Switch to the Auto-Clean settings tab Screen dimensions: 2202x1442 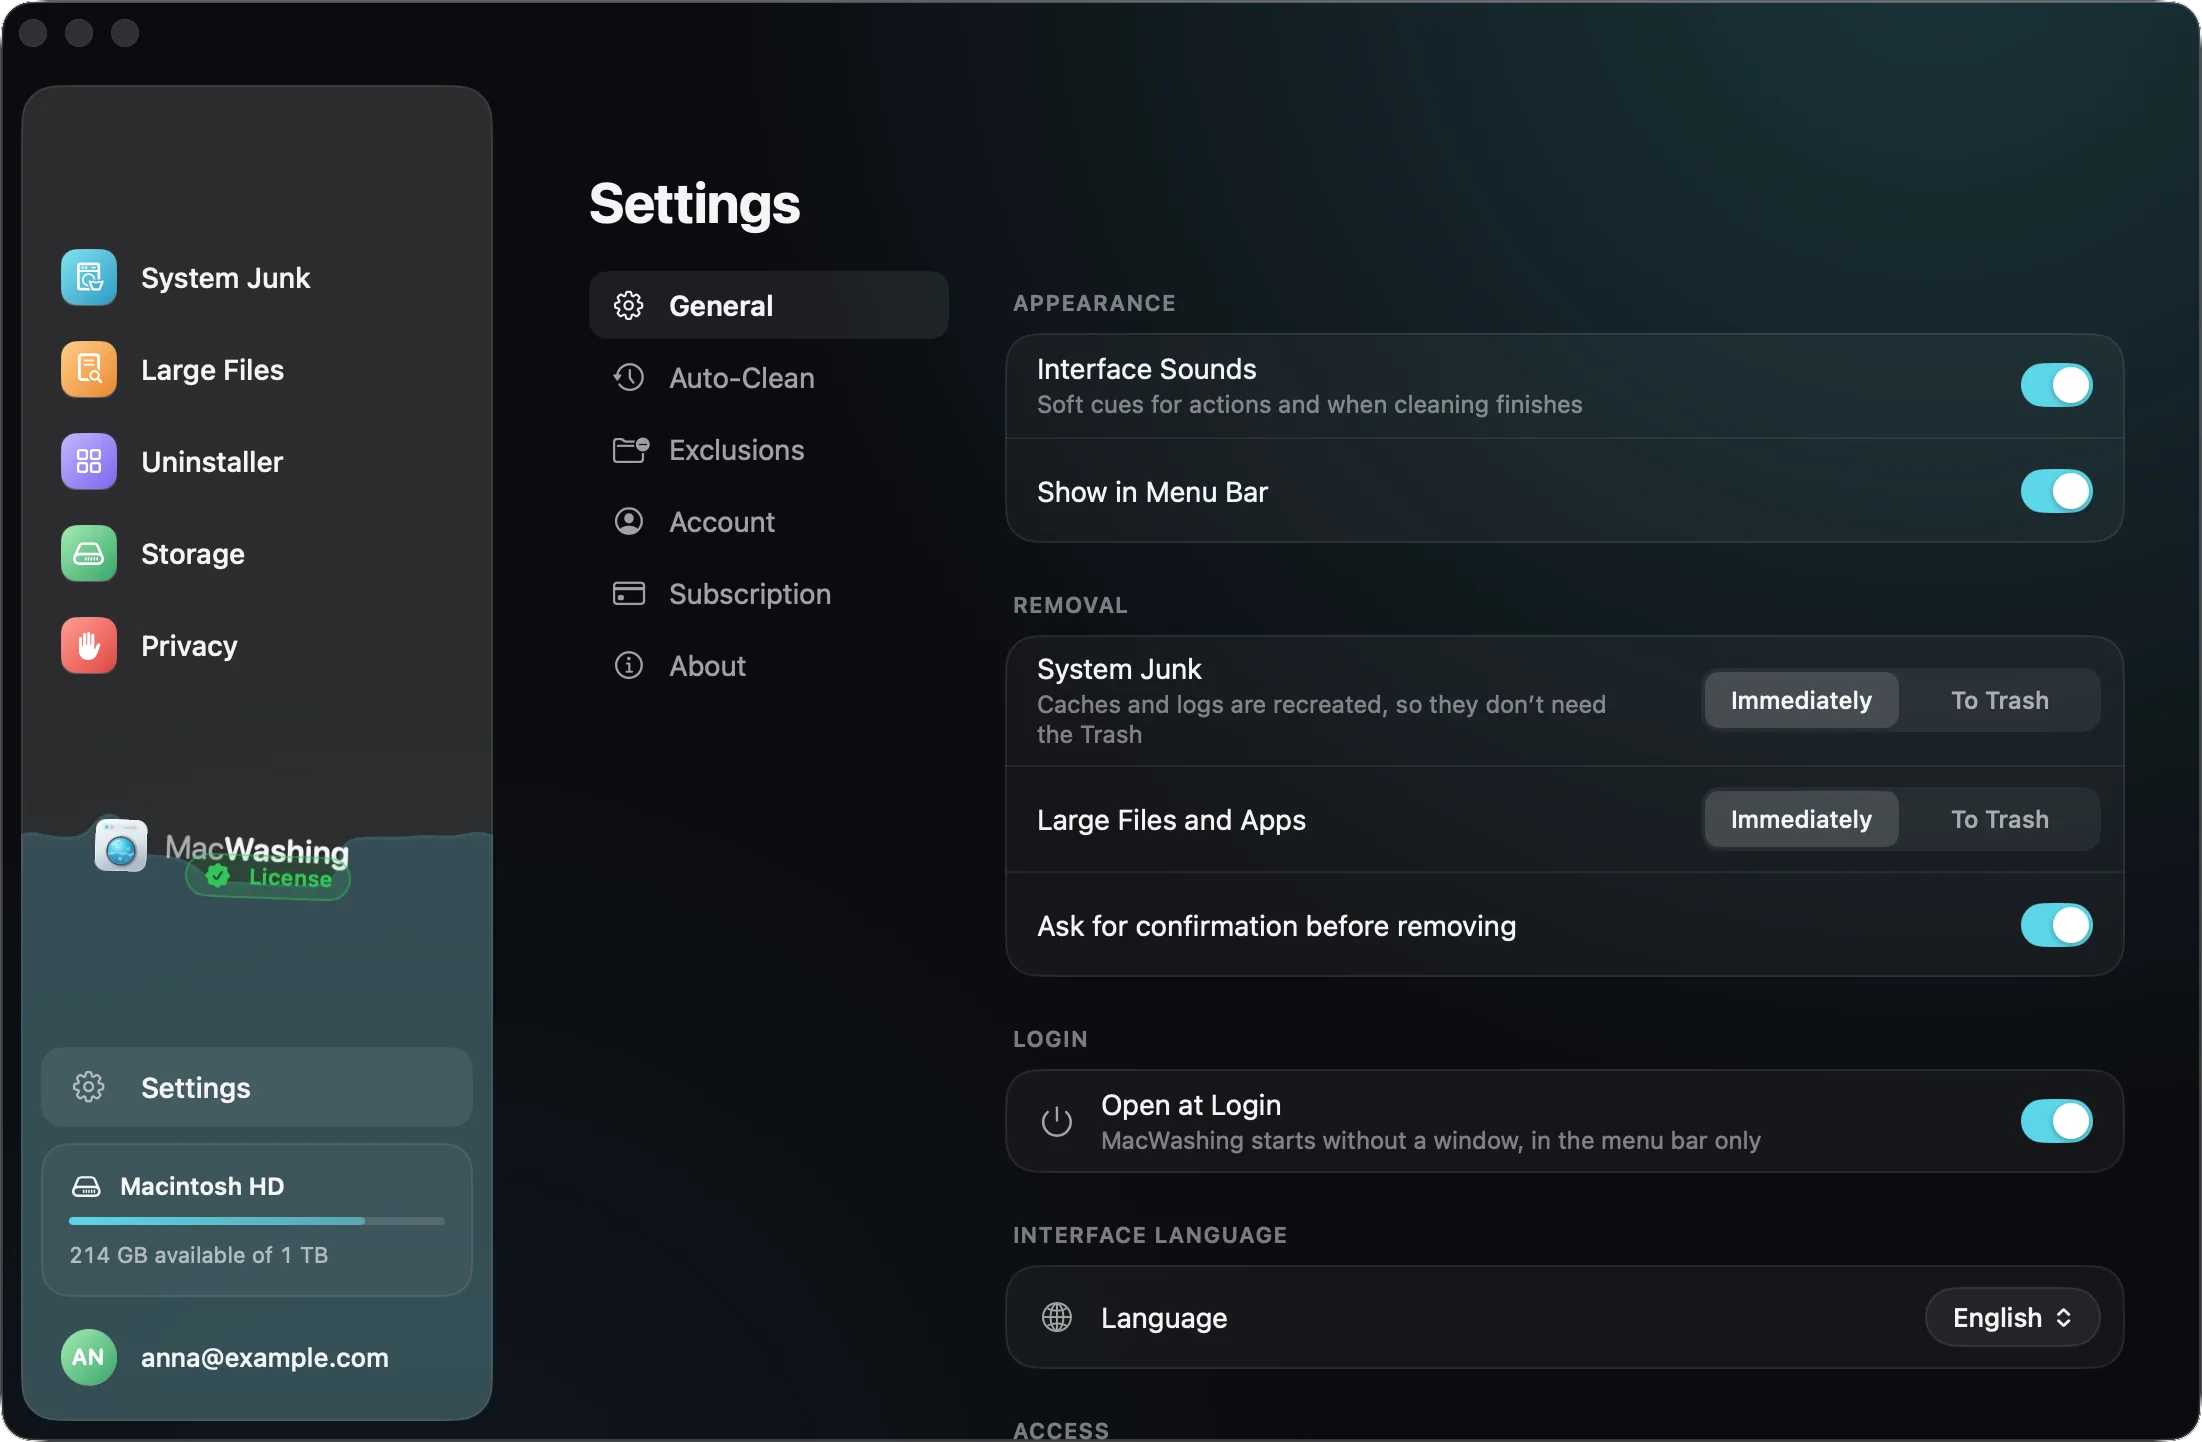point(768,378)
